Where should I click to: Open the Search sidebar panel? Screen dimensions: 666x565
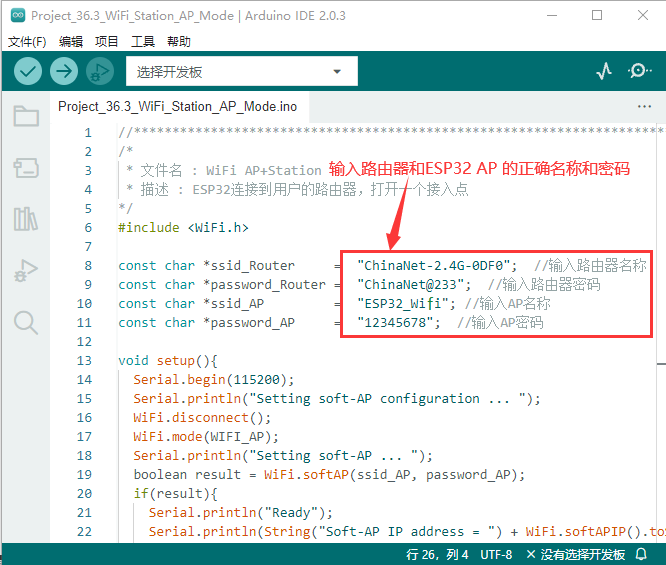(26, 322)
